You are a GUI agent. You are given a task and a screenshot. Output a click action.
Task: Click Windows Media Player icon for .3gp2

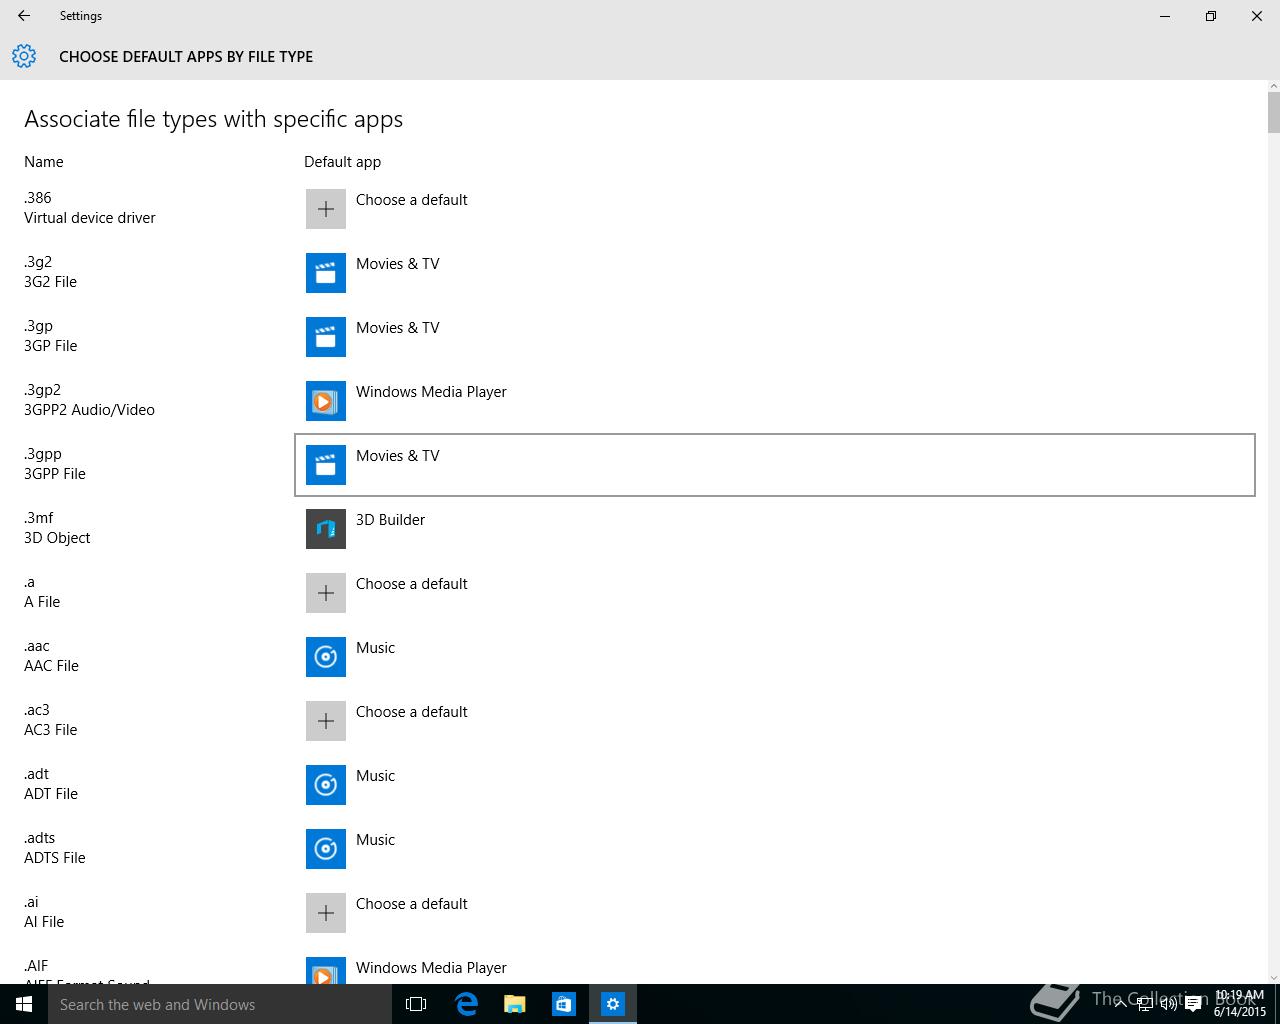click(x=326, y=401)
